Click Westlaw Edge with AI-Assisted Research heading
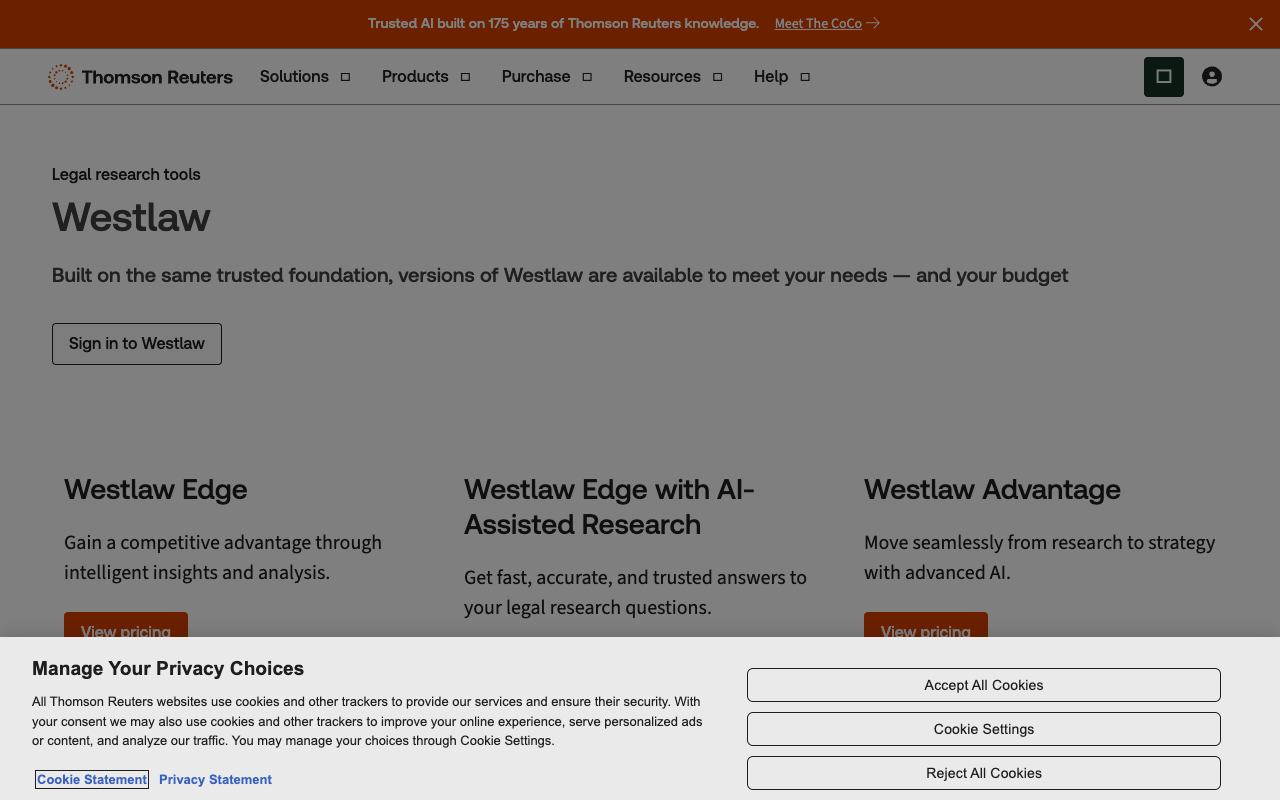1280x800 pixels. [x=609, y=507]
